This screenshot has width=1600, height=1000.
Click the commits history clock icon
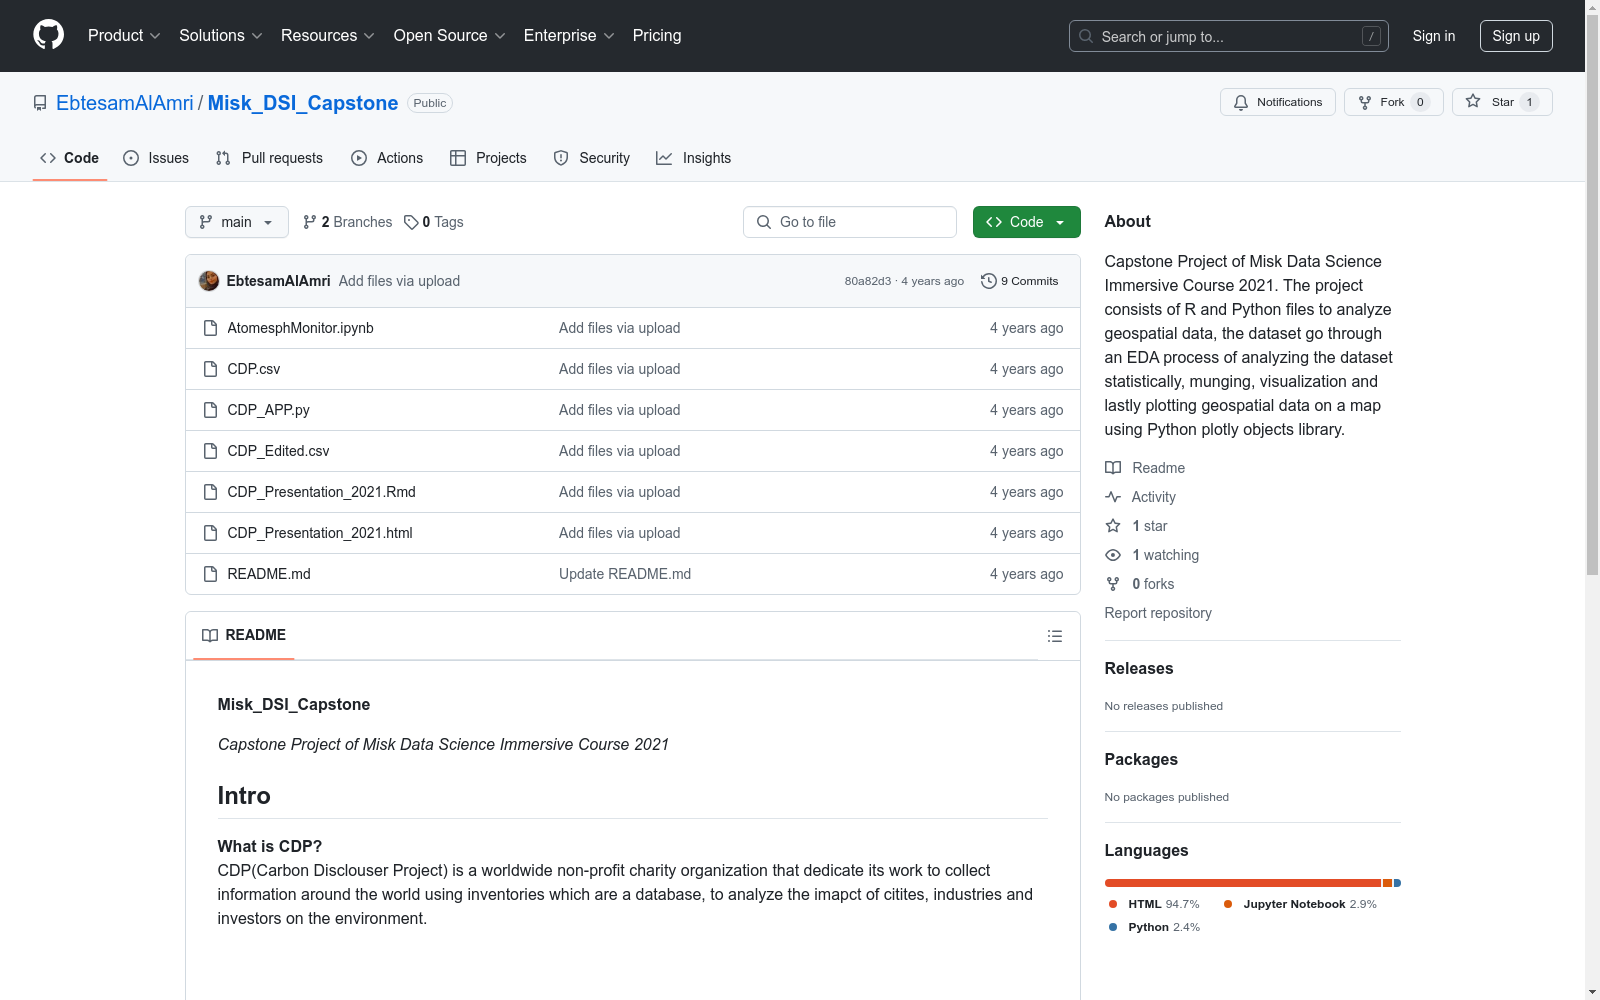click(x=989, y=281)
